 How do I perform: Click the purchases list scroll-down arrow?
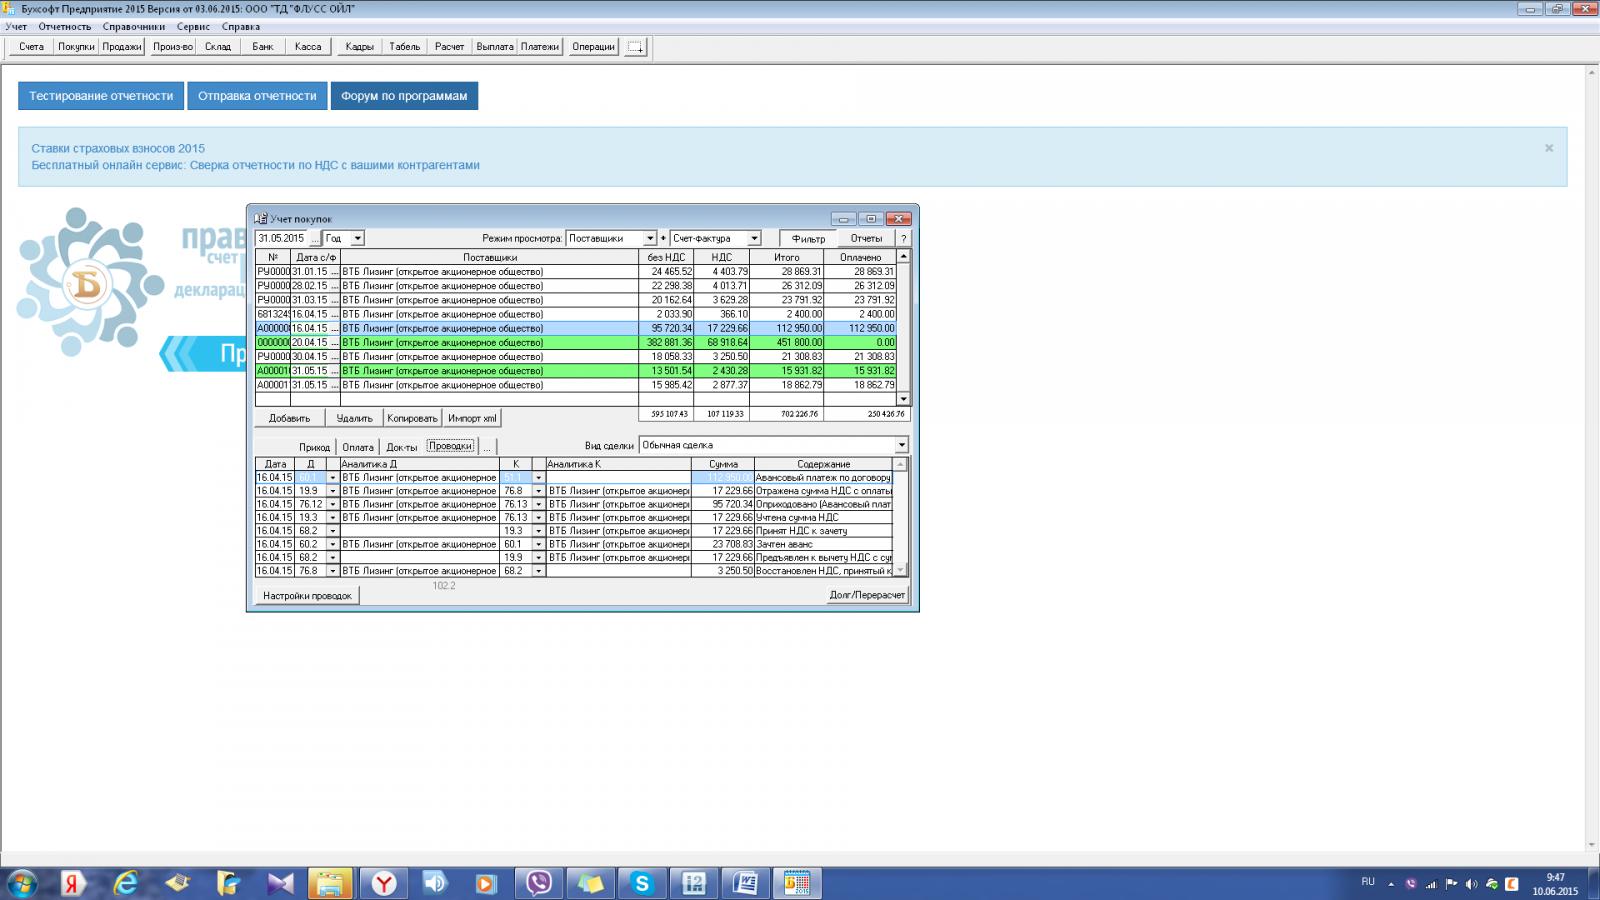pyautogui.click(x=903, y=398)
